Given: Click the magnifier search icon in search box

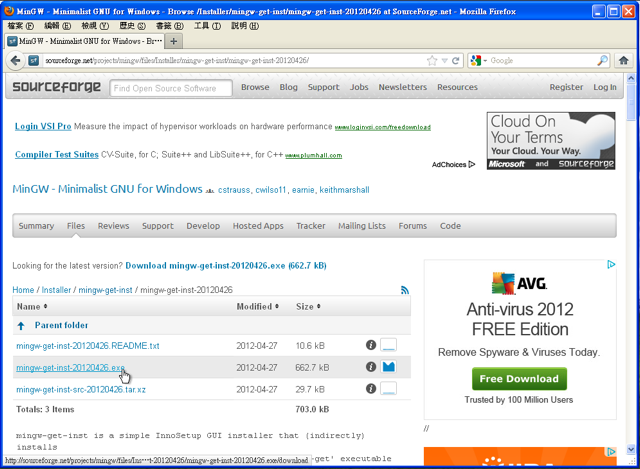Looking at the screenshot, I should coord(602,61).
